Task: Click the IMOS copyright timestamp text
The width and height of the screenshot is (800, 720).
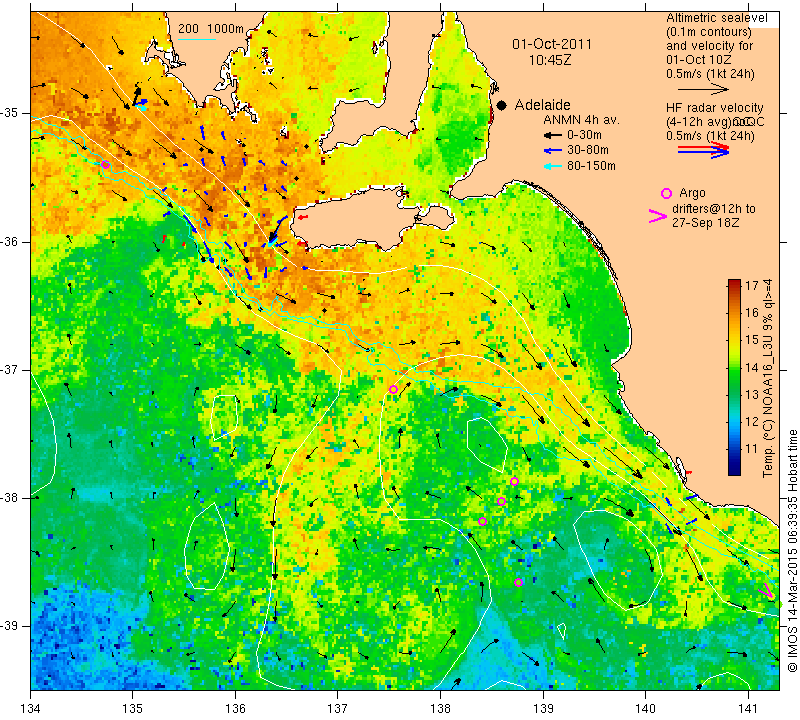Action: (792, 550)
